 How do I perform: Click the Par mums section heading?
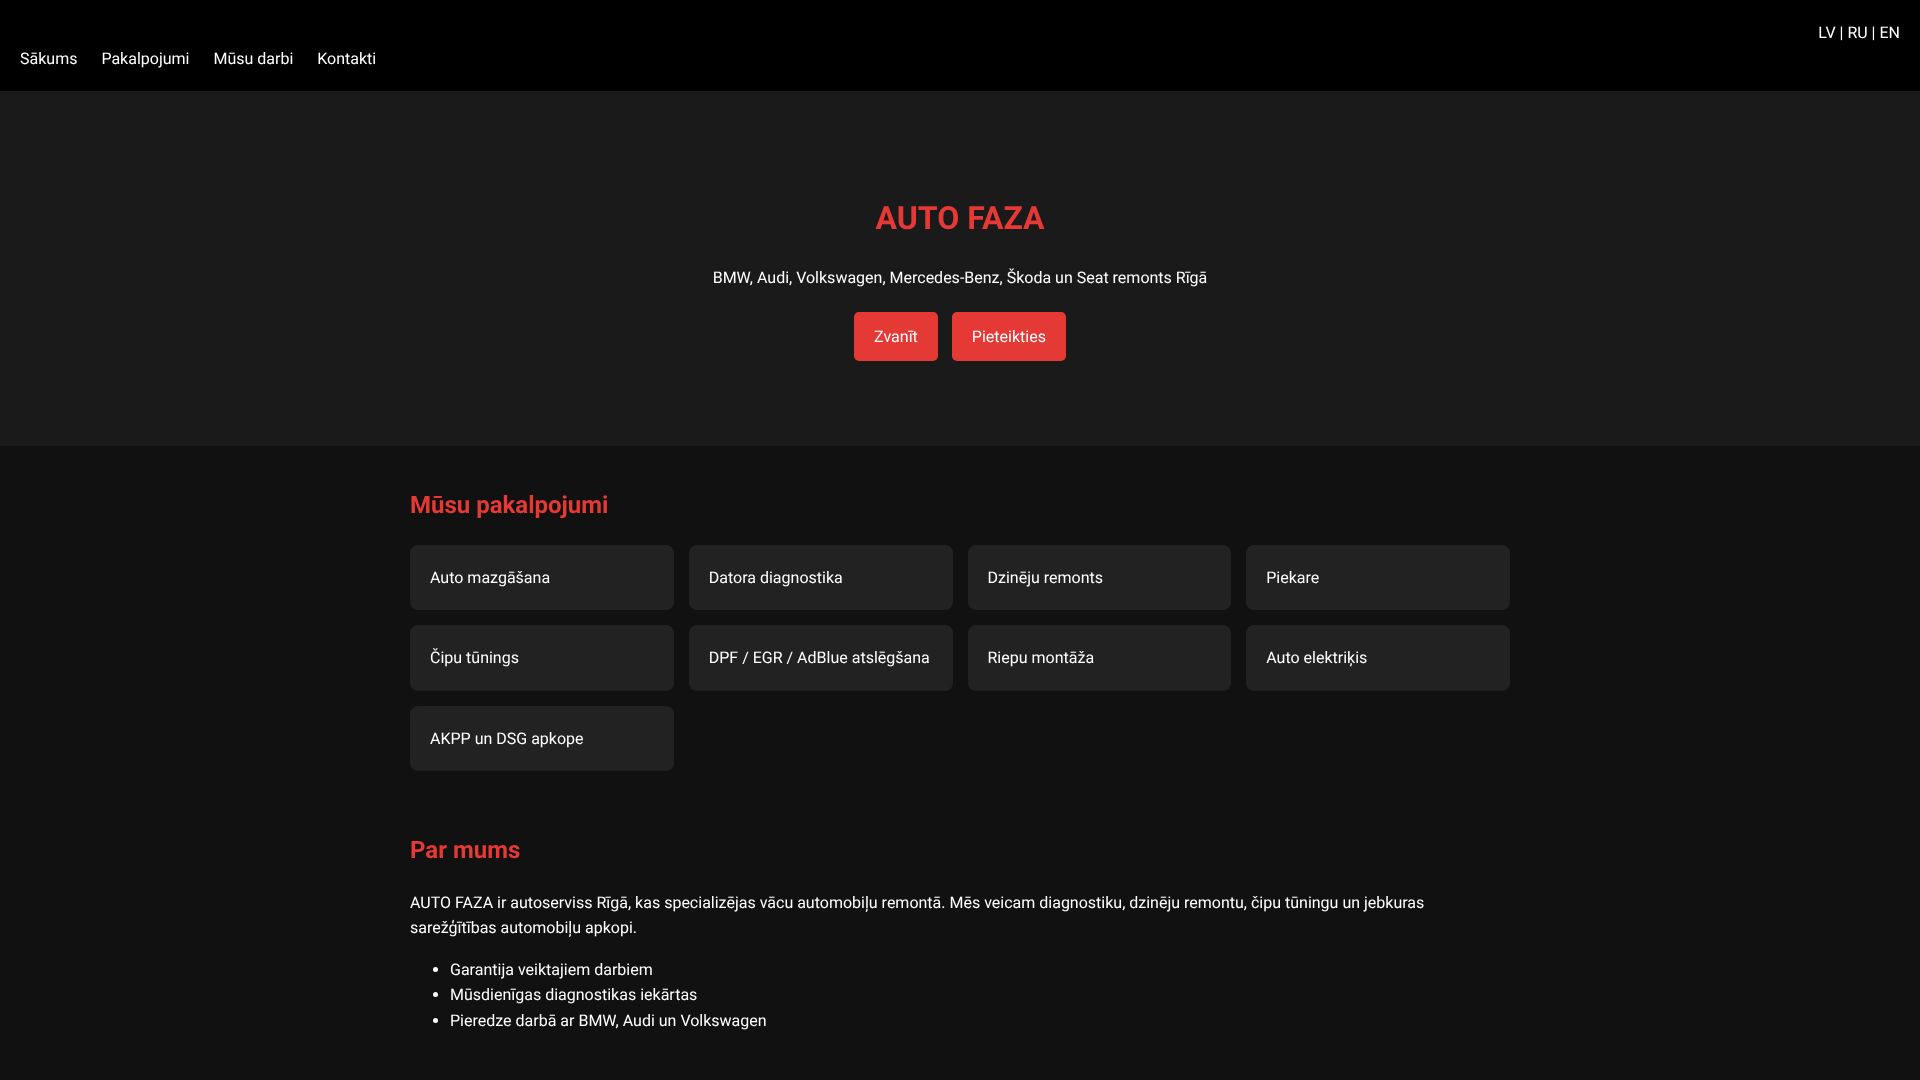click(x=465, y=850)
